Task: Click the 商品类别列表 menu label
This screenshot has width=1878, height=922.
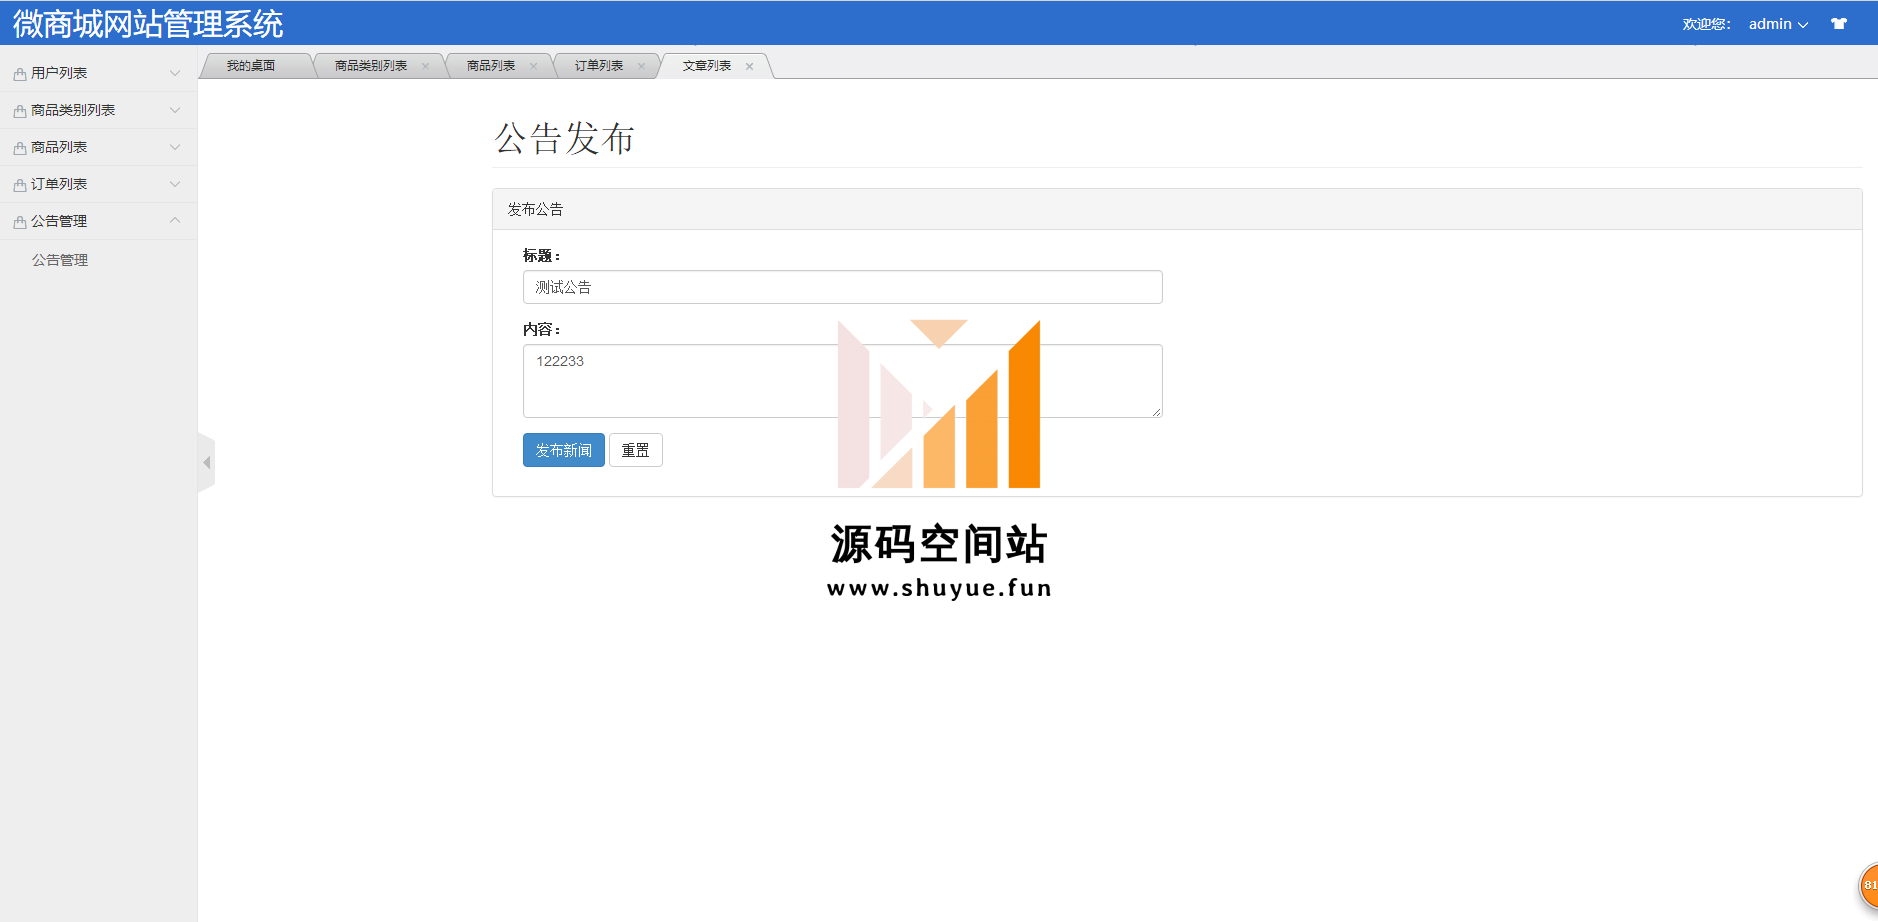Action: tap(73, 110)
